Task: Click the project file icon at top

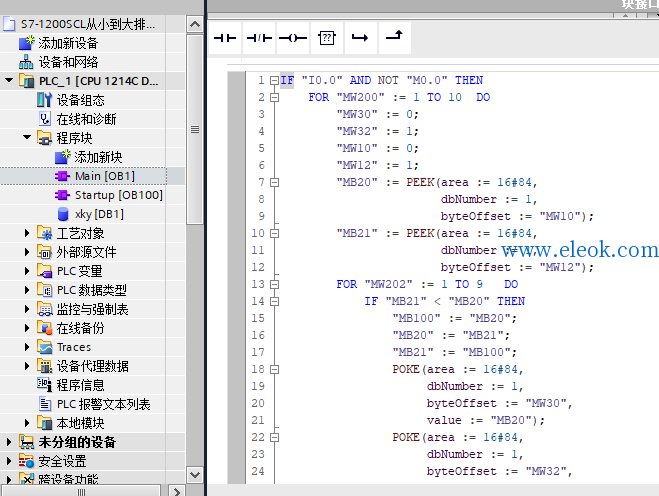Action: coord(9,24)
